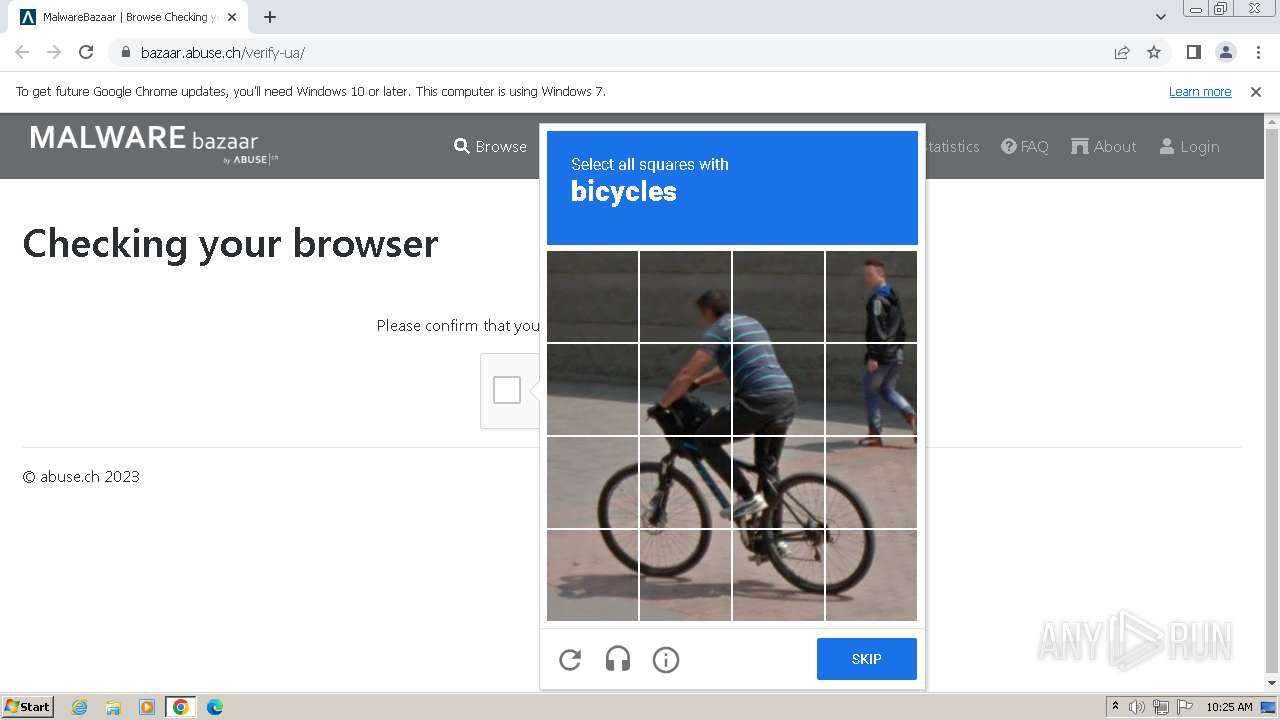Select tile with walking pedestrian's head

click(871, 296)
